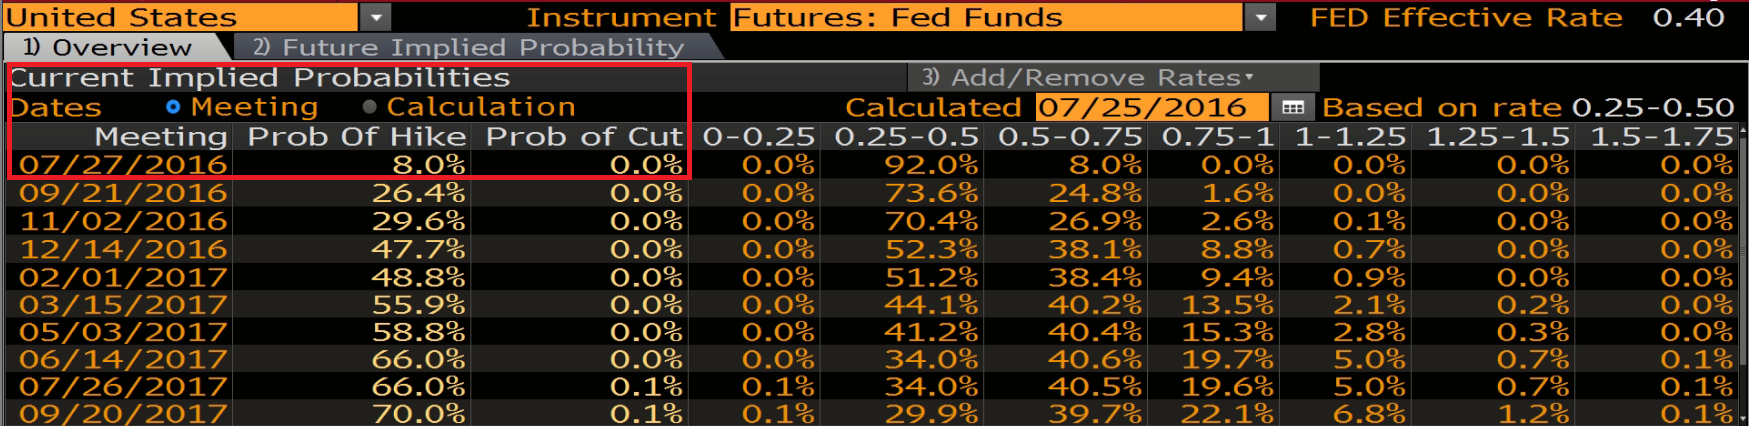Click the United States country field

tap(180, 17)
